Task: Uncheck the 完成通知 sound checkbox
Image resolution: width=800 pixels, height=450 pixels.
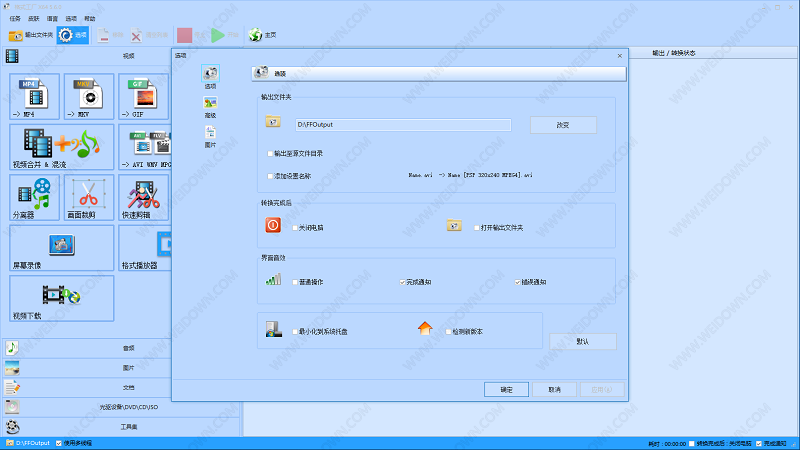Action: pyautogui.click(x=403, y=282)
